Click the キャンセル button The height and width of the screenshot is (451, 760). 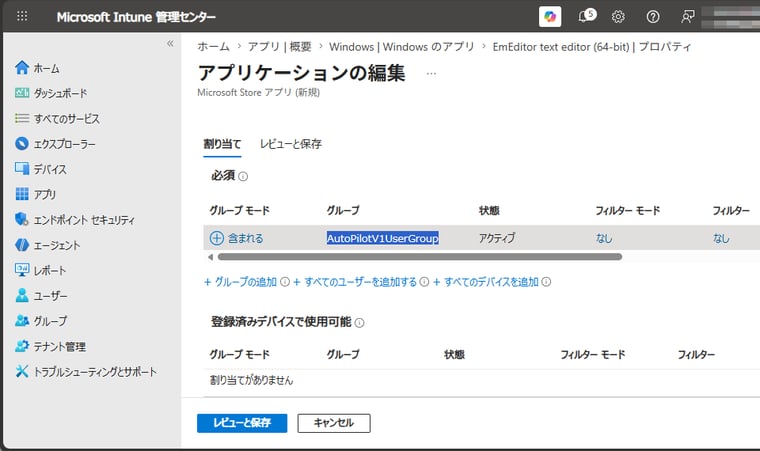tap(333, 423)
